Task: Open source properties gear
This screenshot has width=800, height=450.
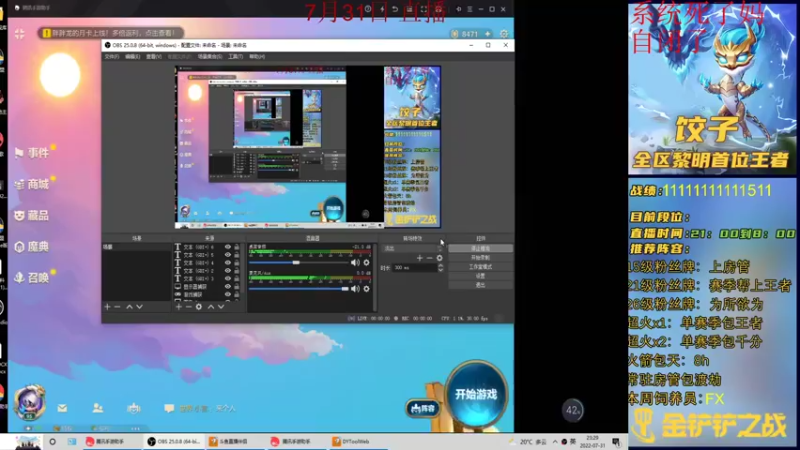Action: [199, 307]
